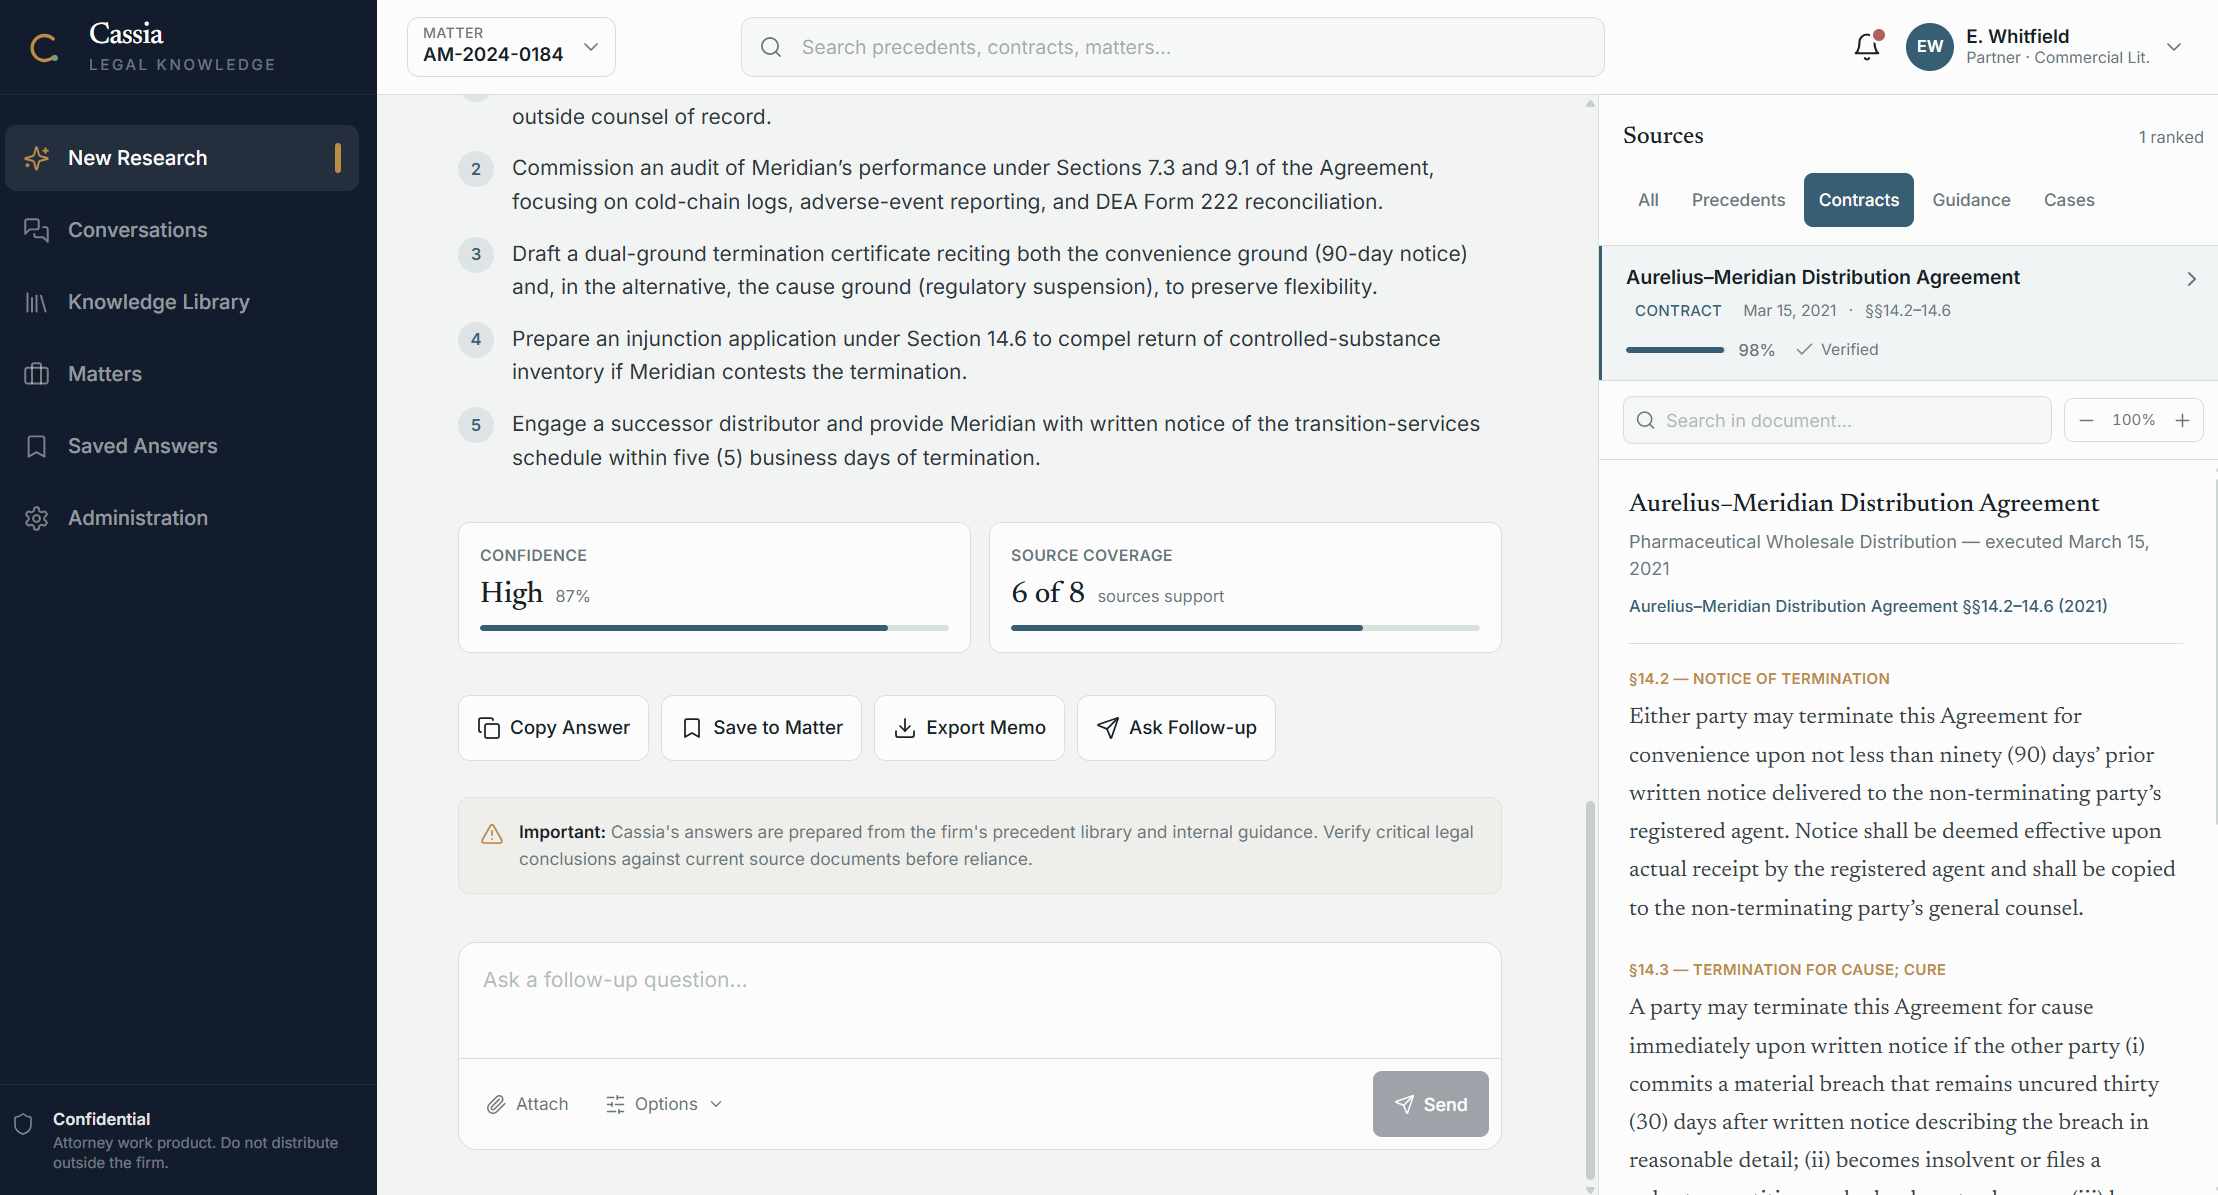Export the answer as memo
Image resolution: width=2218 pixels, height=1195 pixels.
click(x=969, y=728)
